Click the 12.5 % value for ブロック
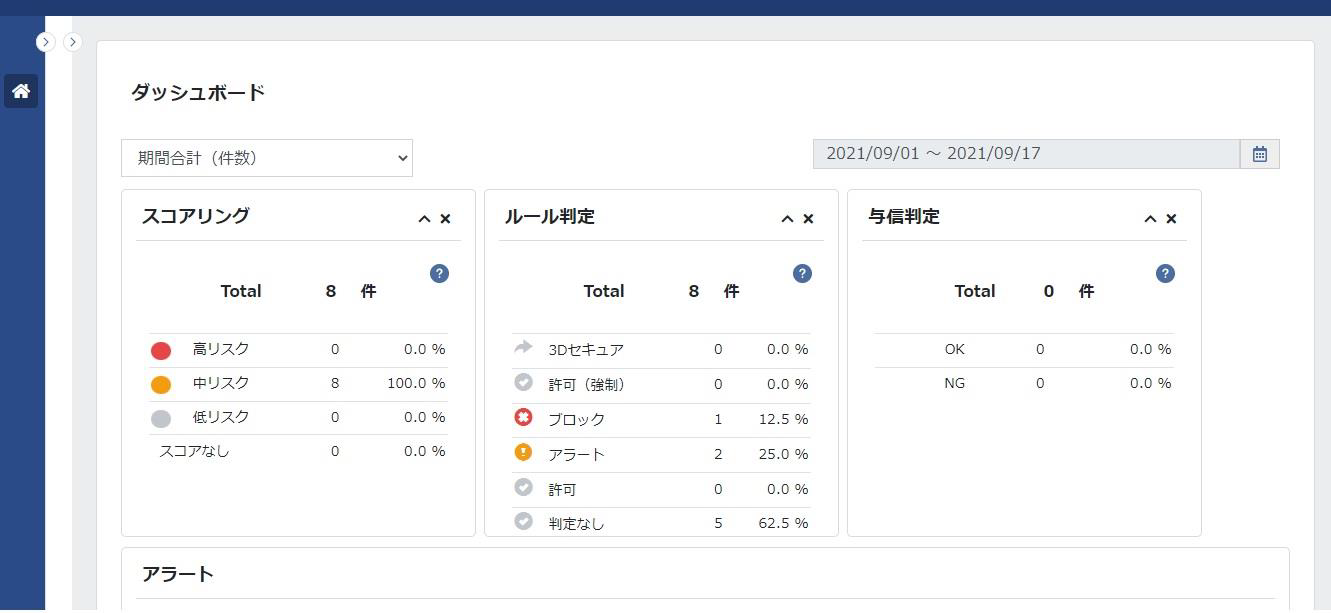 783,419
